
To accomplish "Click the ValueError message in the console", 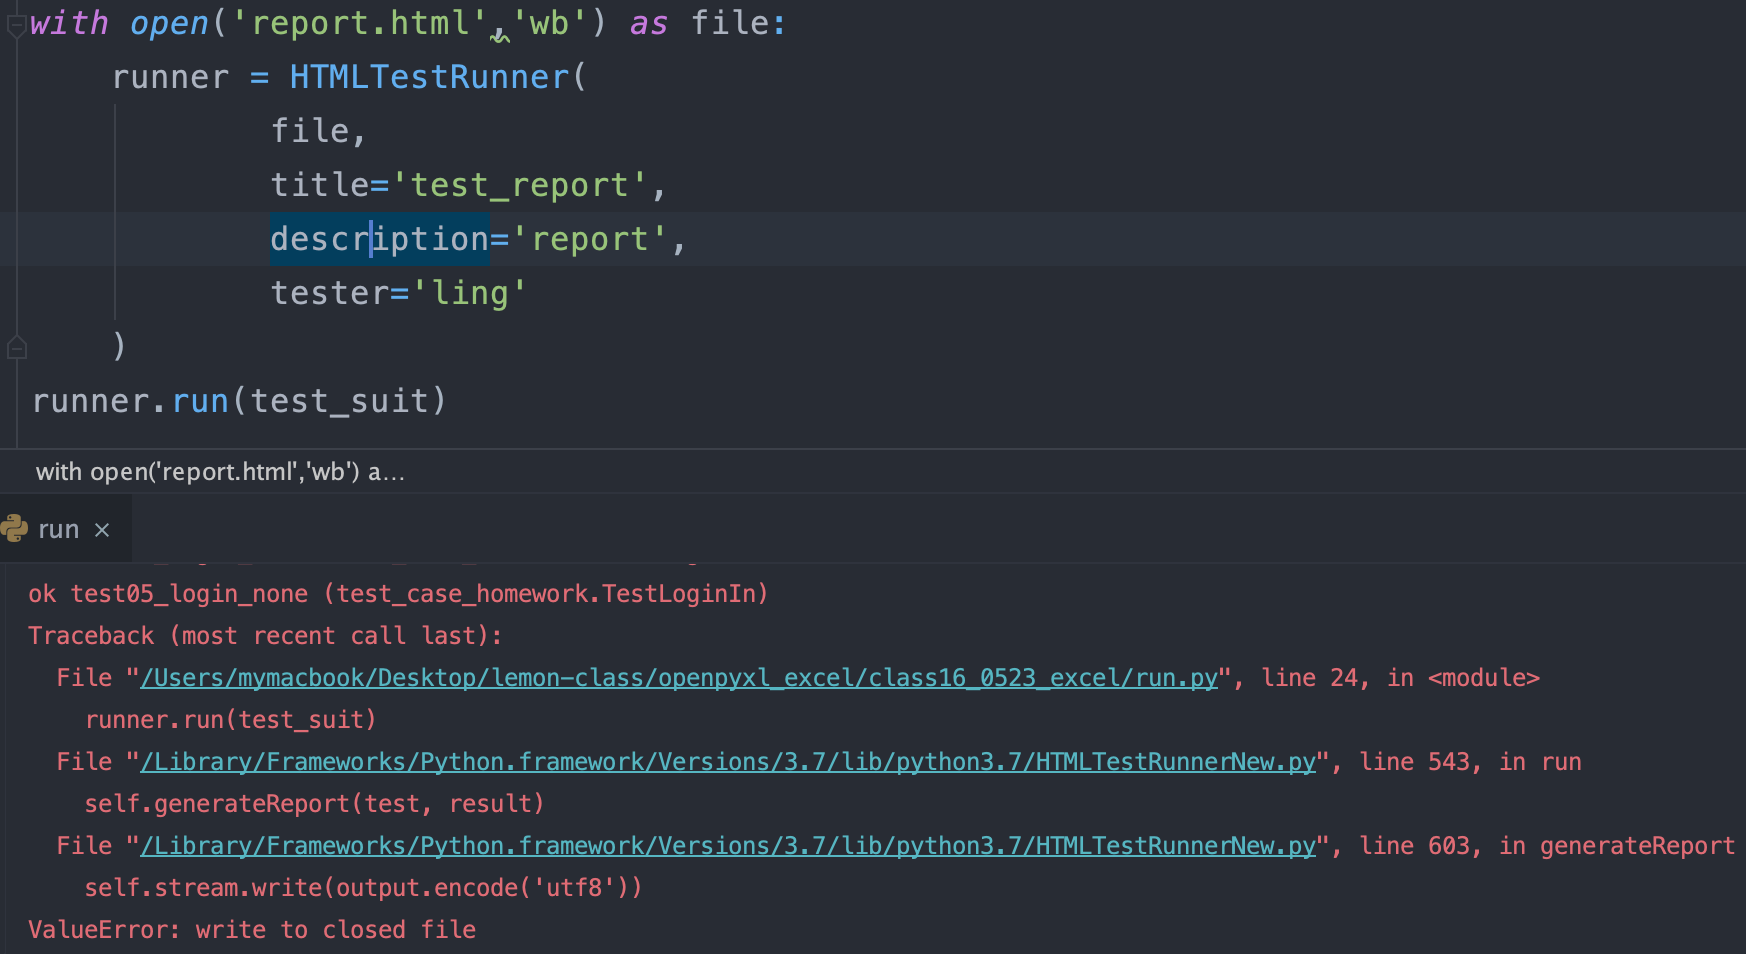I will click(x=252, y=929).
